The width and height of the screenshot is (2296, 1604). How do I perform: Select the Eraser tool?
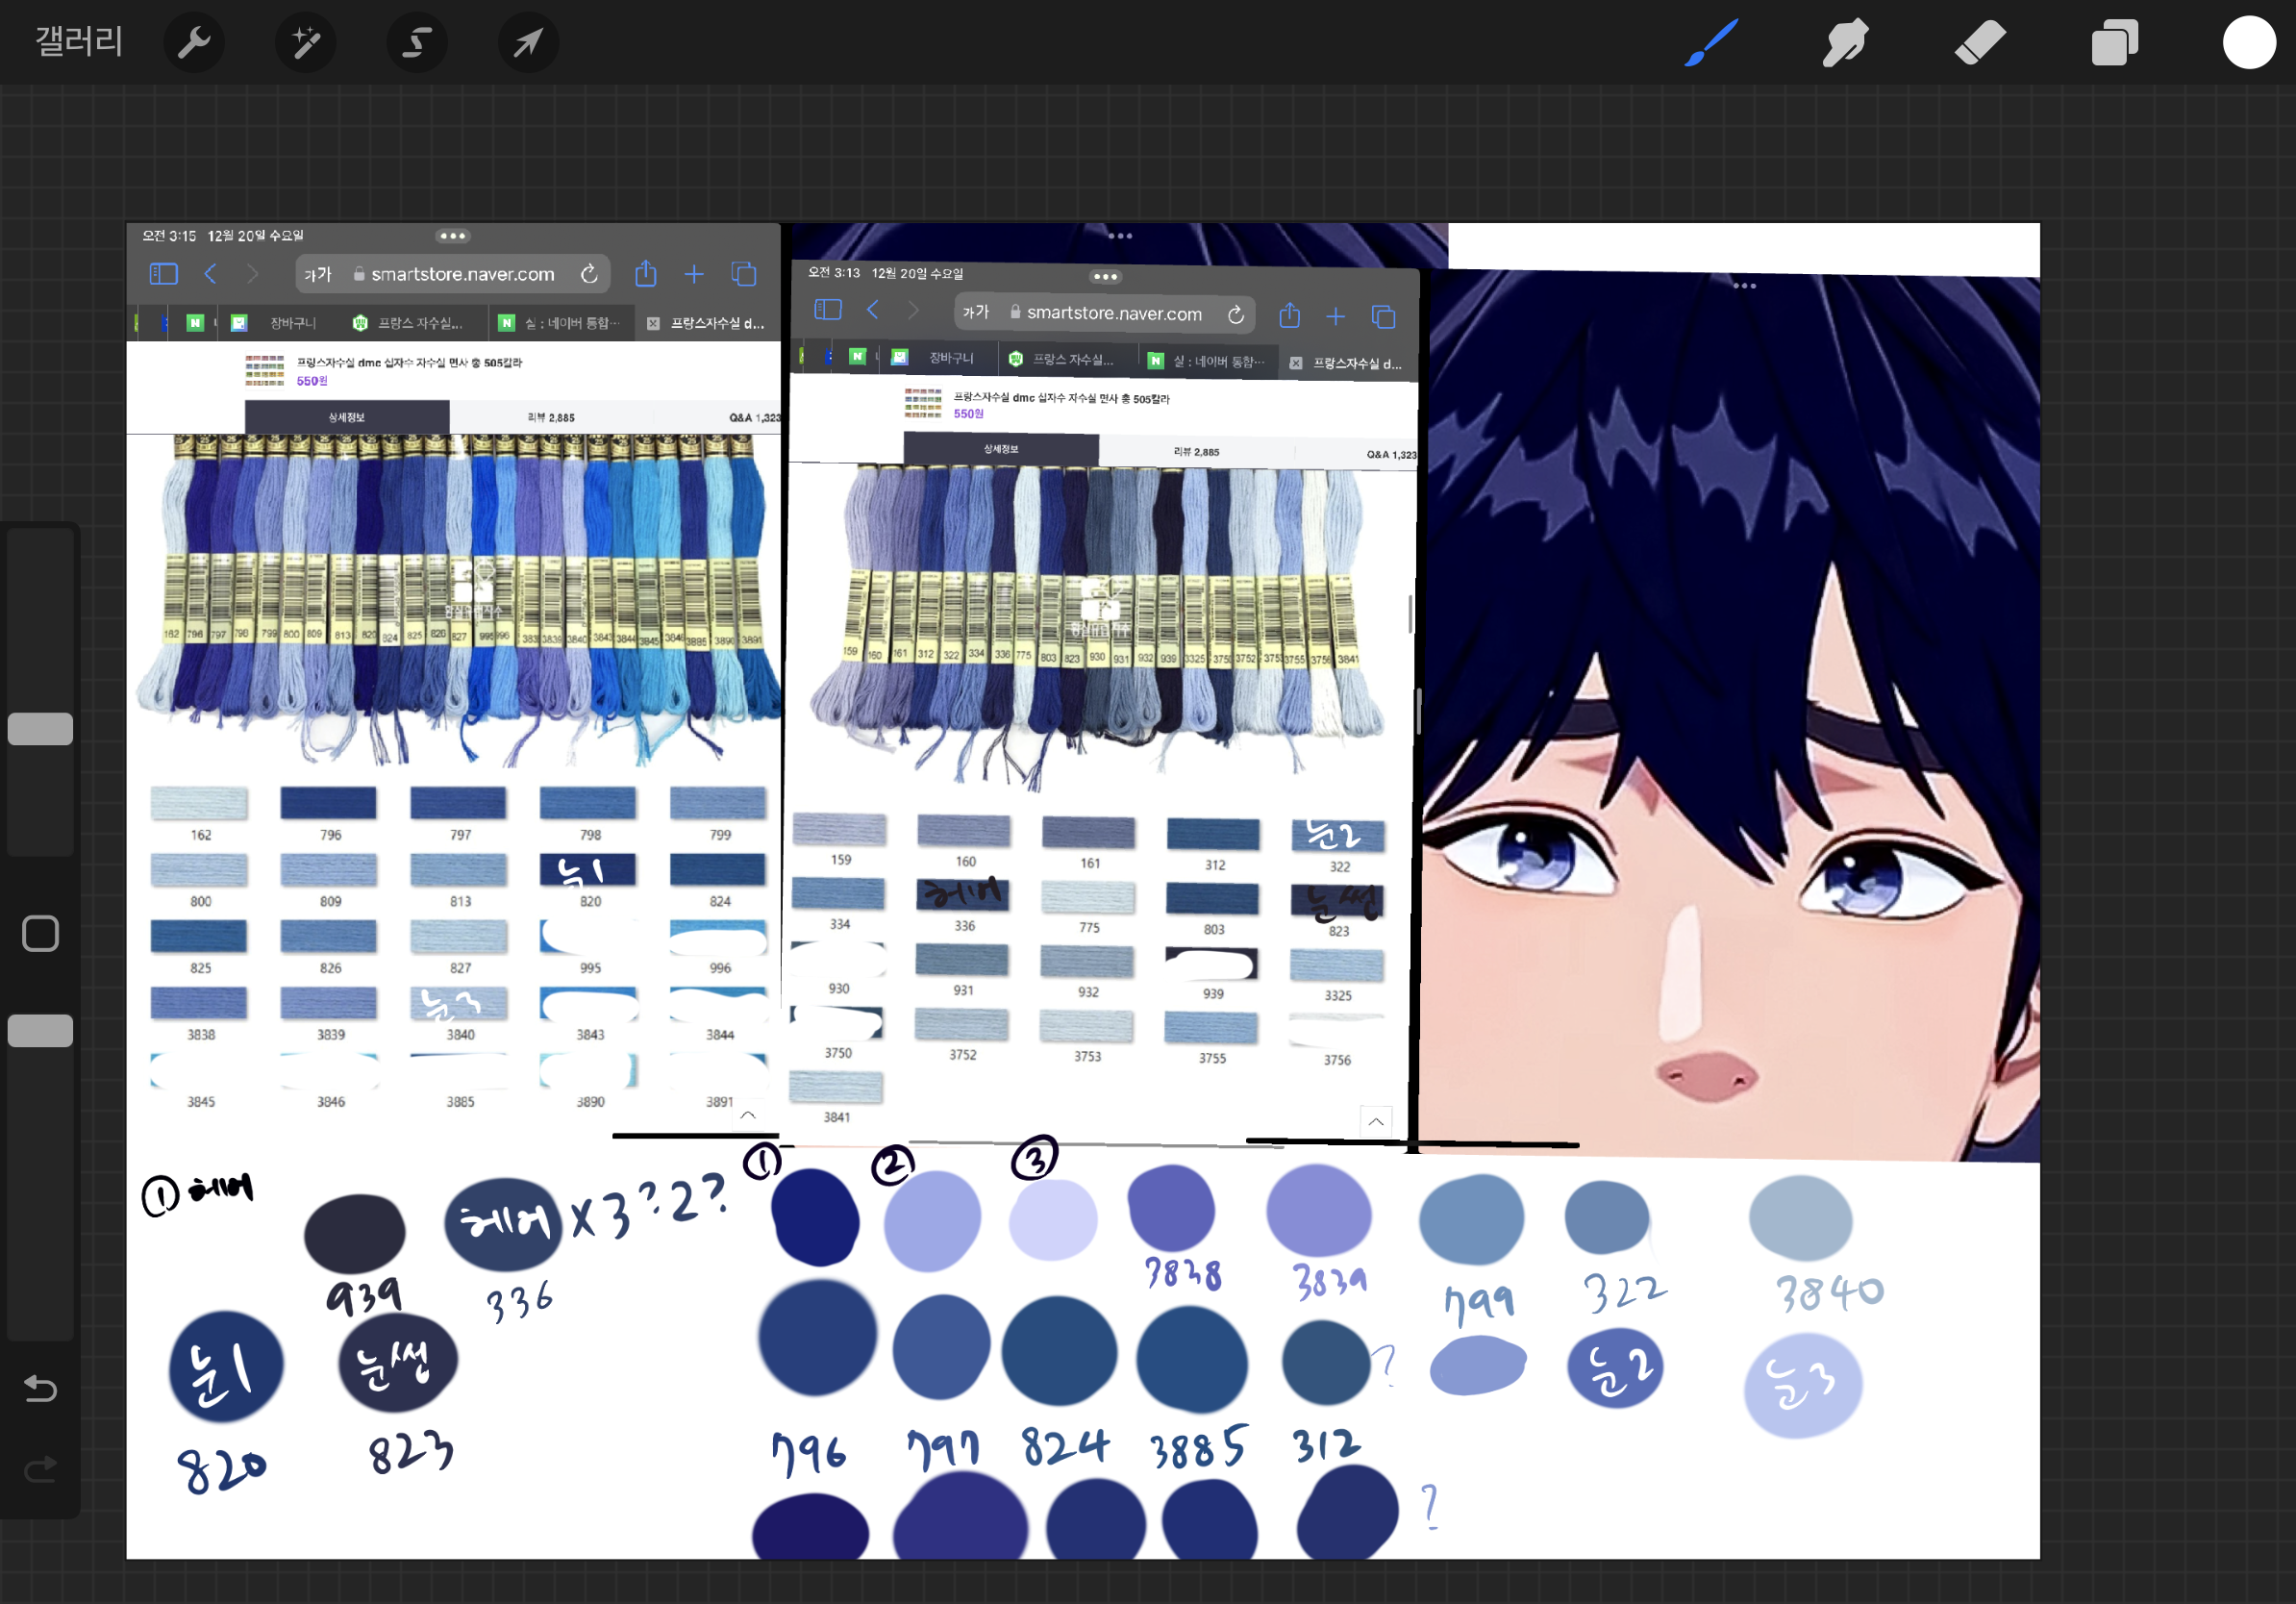click(1980, 43)
